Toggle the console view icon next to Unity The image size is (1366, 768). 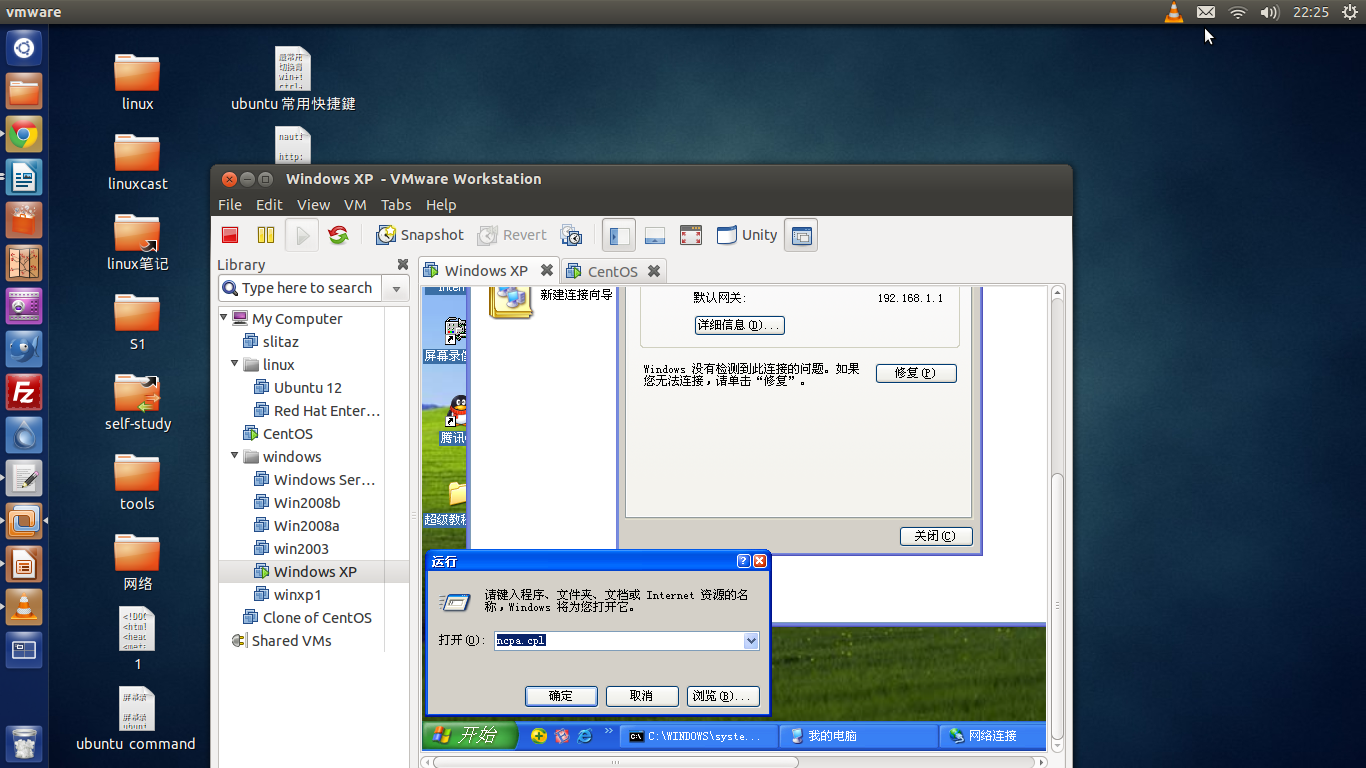[801, 235]
